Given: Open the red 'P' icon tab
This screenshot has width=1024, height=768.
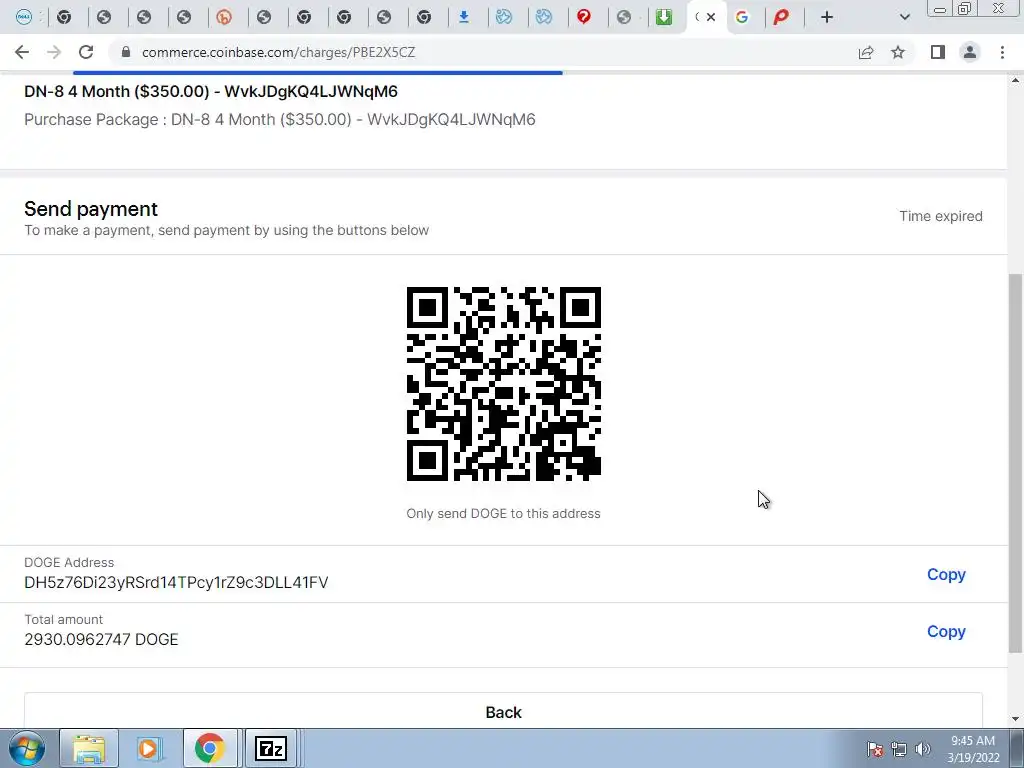Looking at the screenshot, I should click(781, 18).
